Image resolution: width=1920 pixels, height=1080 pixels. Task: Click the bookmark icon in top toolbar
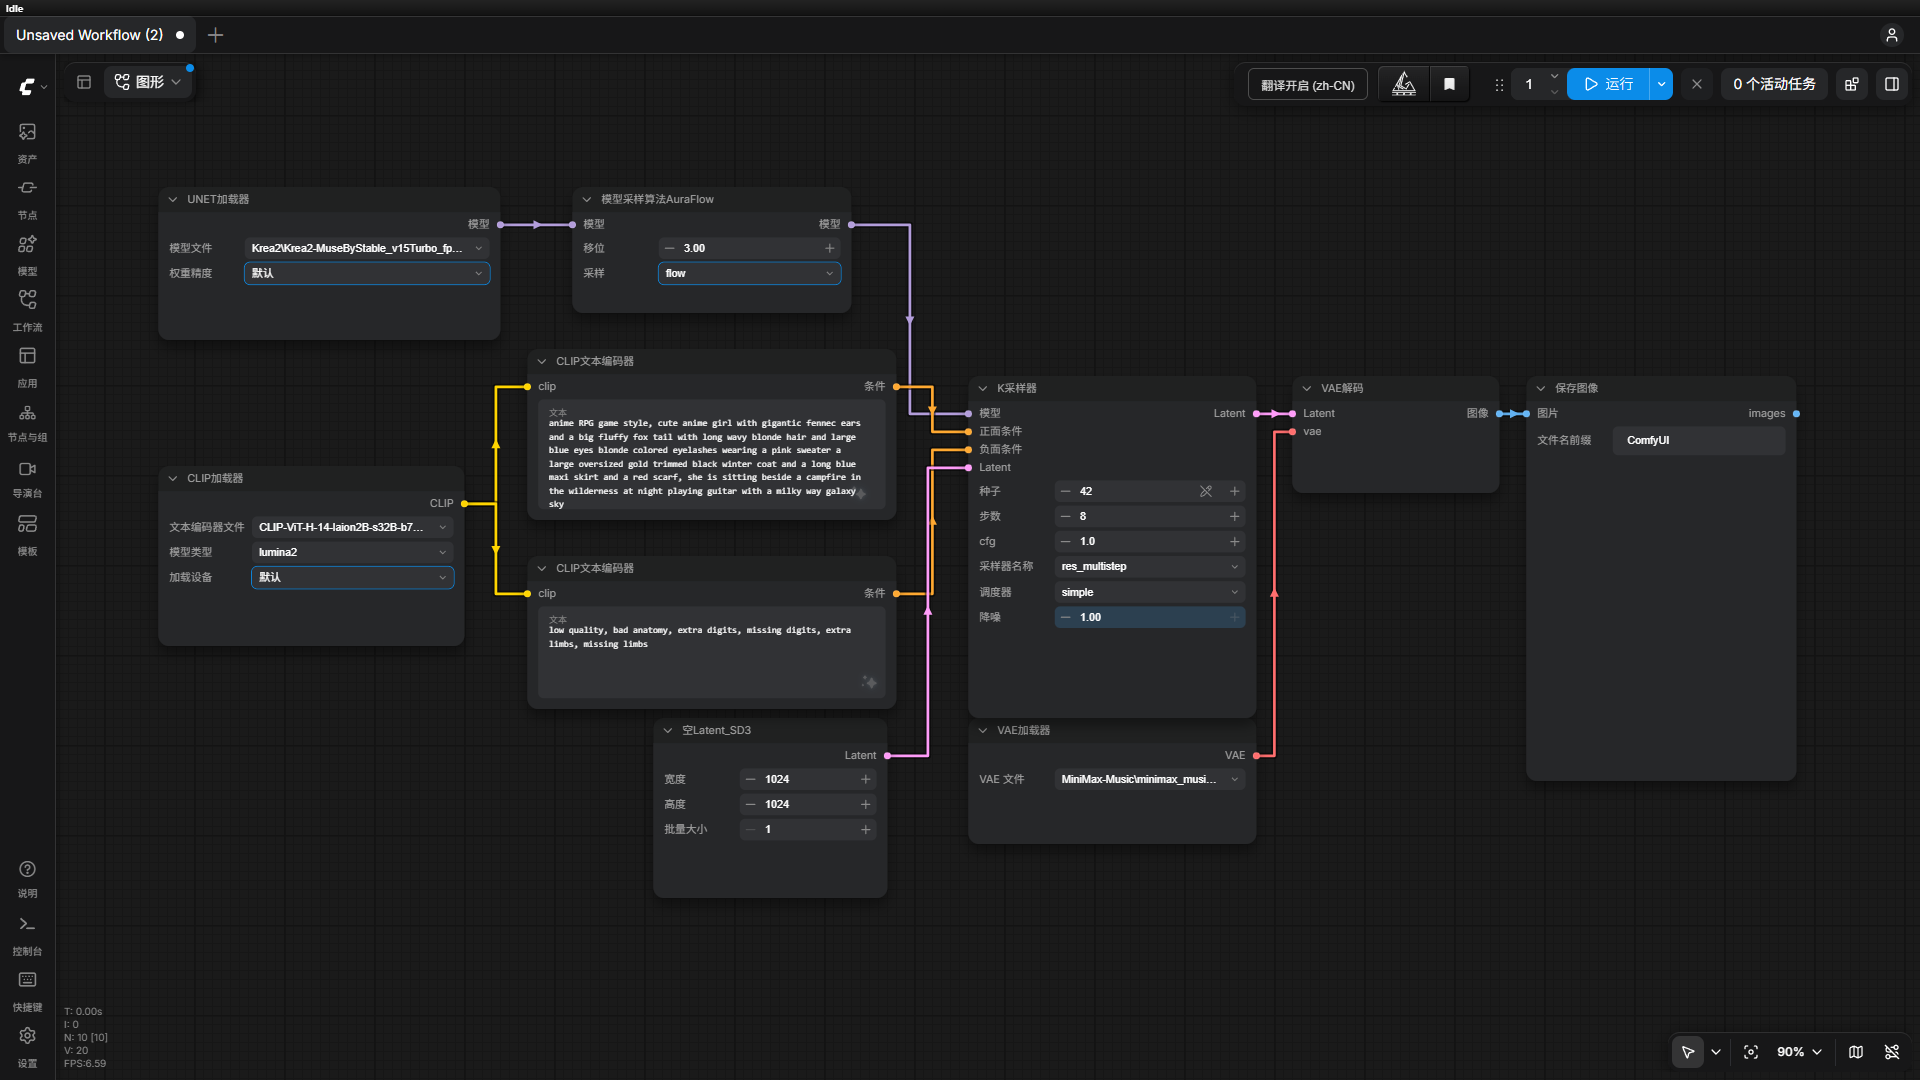[x=1449, y=85]
